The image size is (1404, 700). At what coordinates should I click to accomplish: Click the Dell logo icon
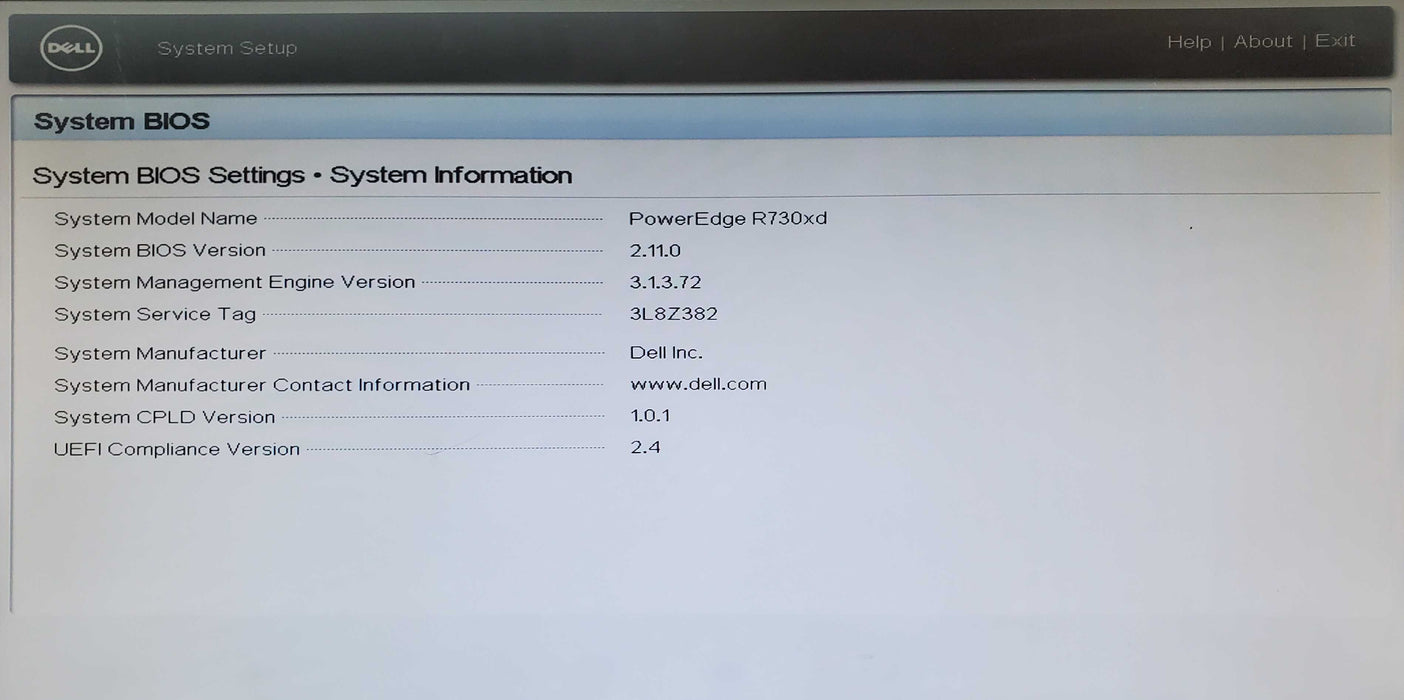[71, 48]
